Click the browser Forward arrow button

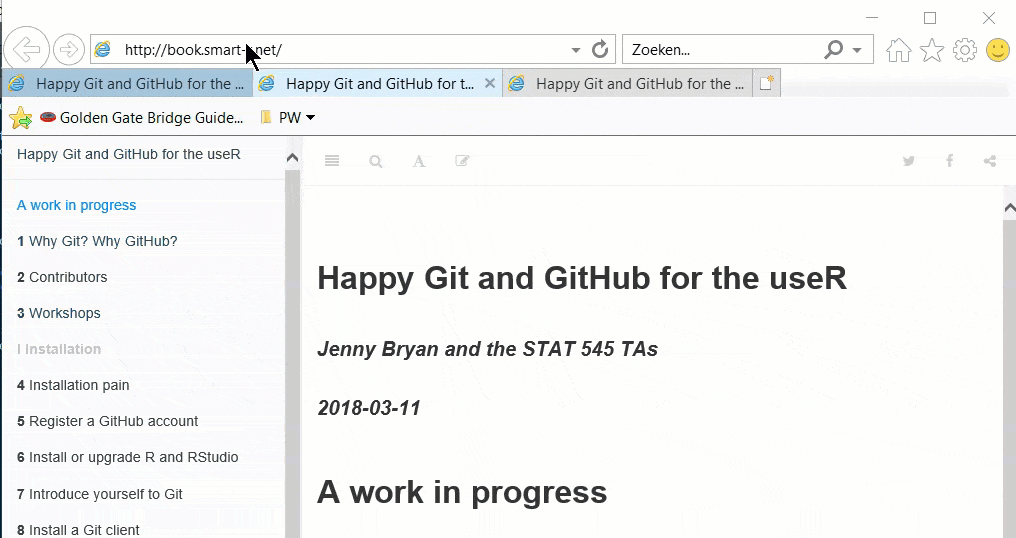point(69,49)
